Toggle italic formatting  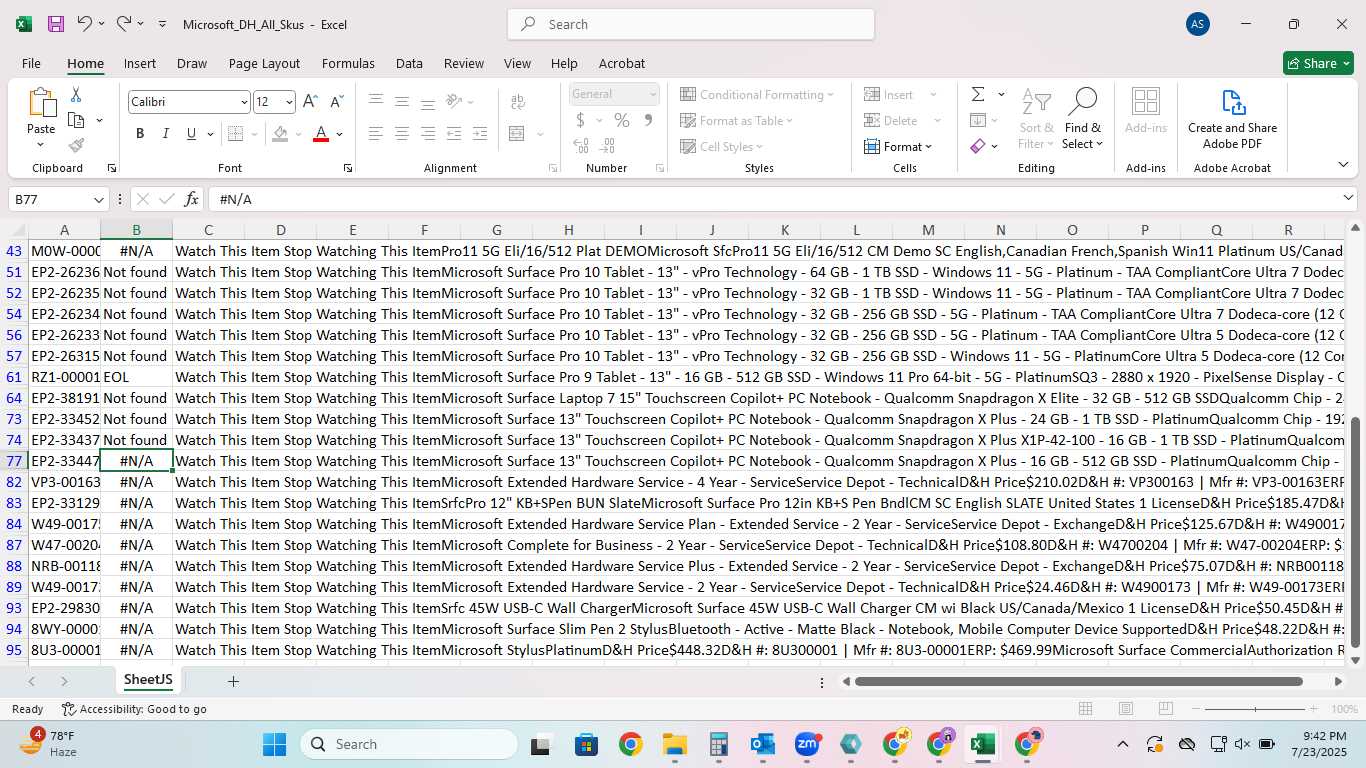click(x=165, y=134)
